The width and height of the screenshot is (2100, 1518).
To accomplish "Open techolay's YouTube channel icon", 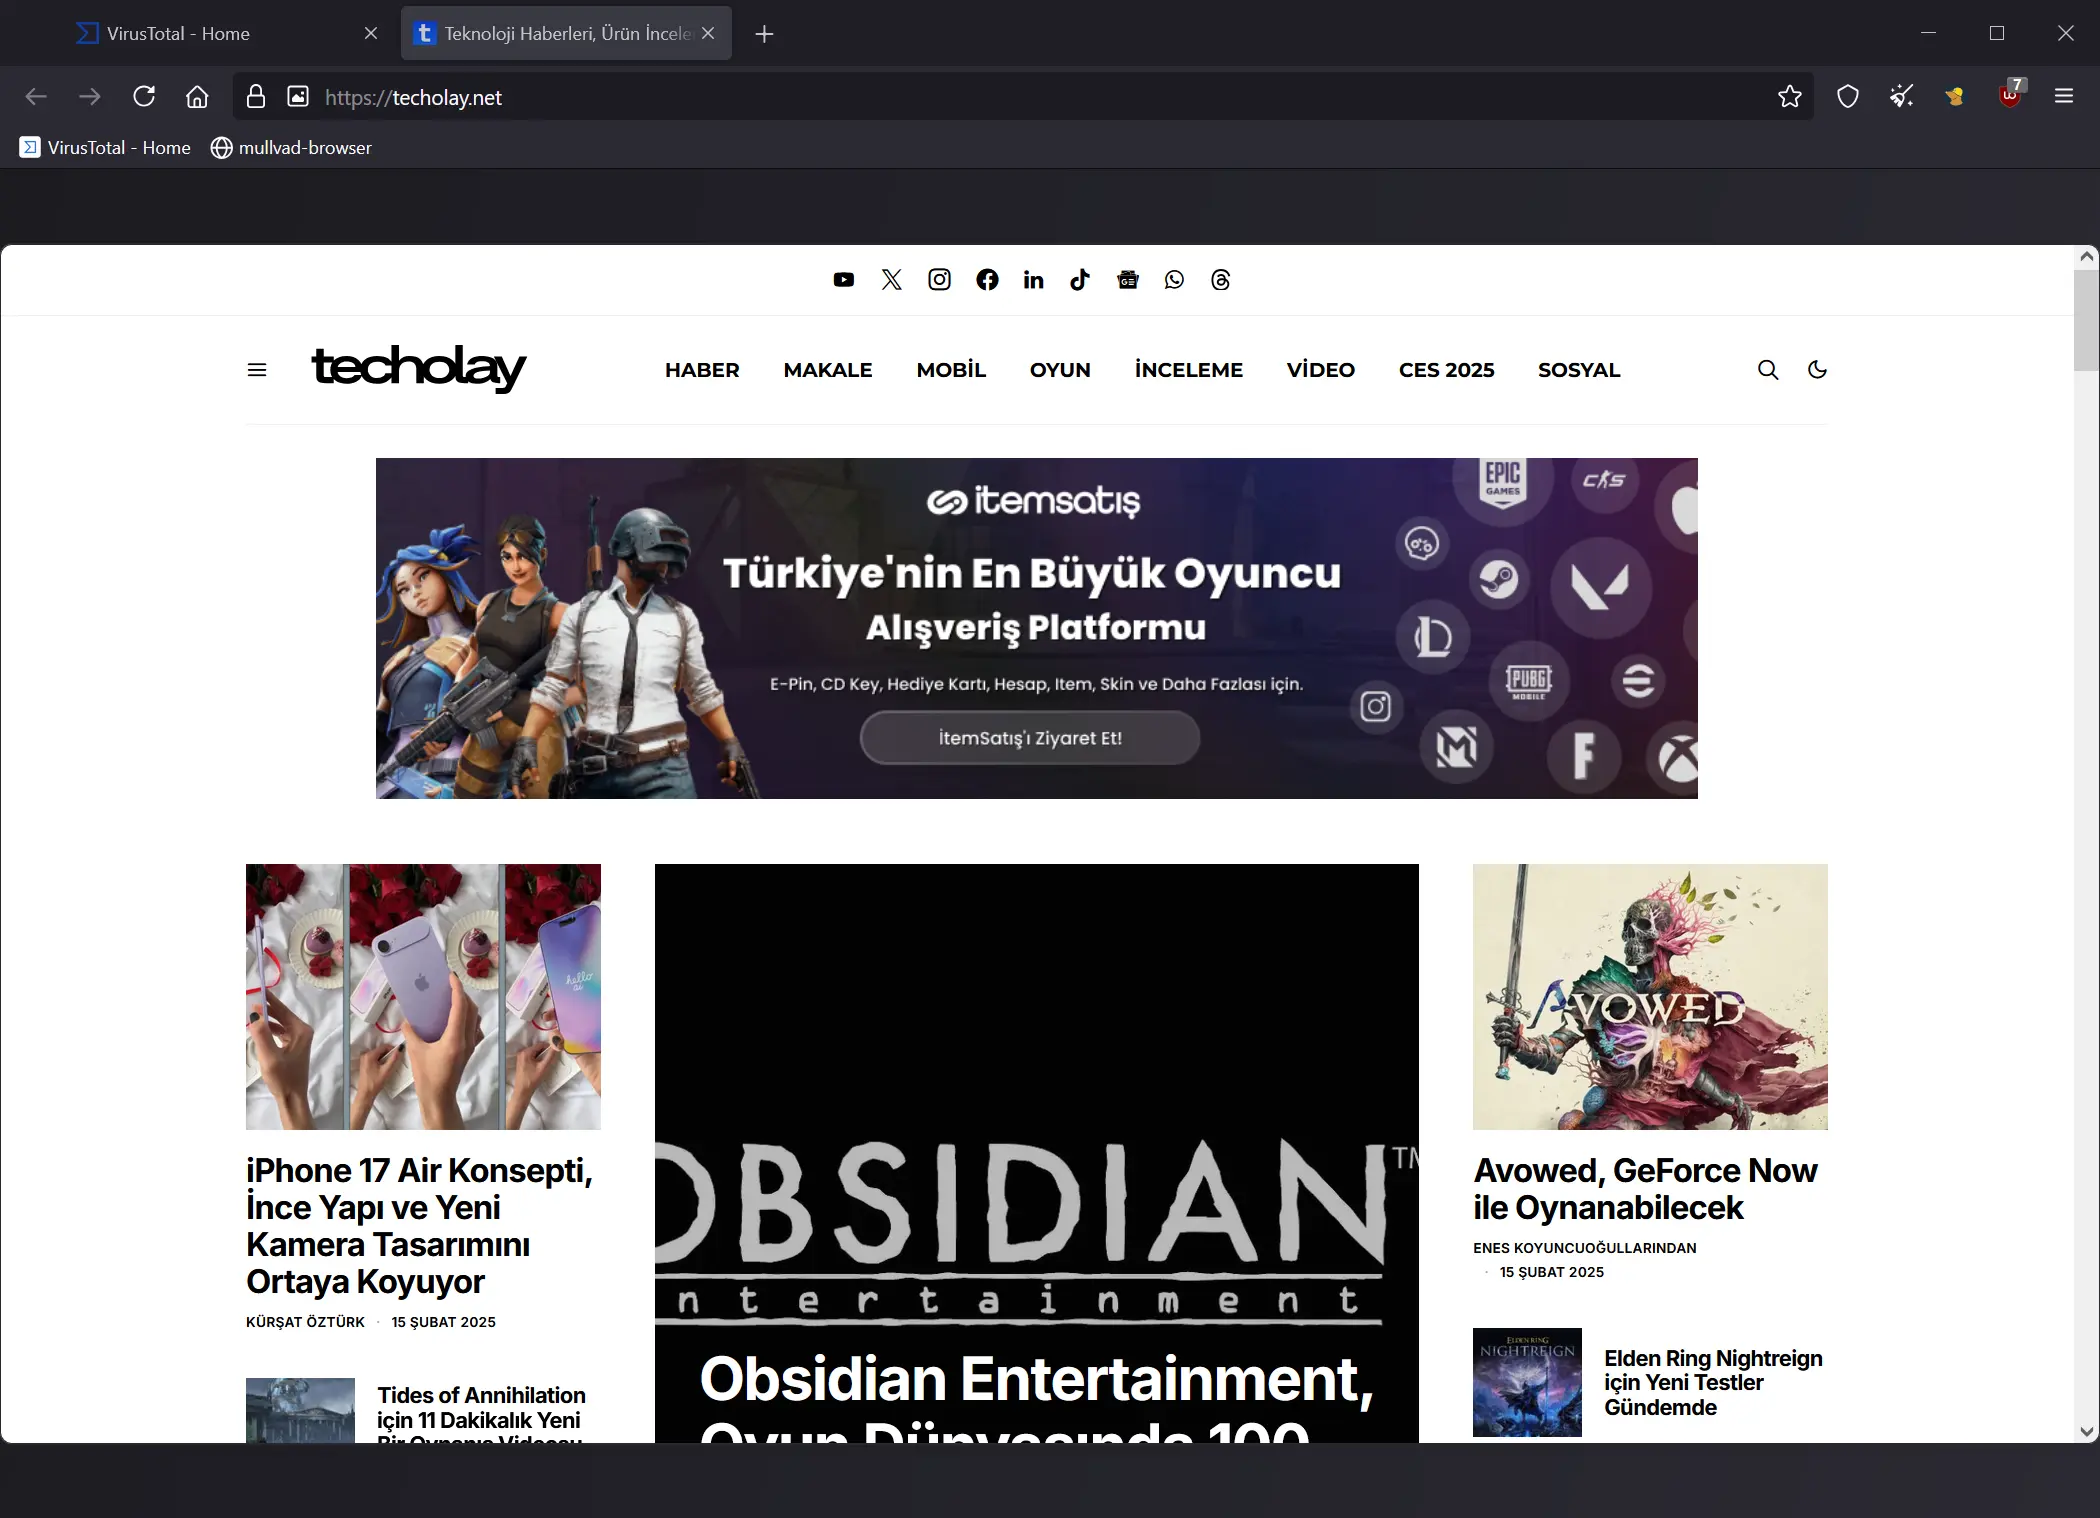I will (844, 280).
